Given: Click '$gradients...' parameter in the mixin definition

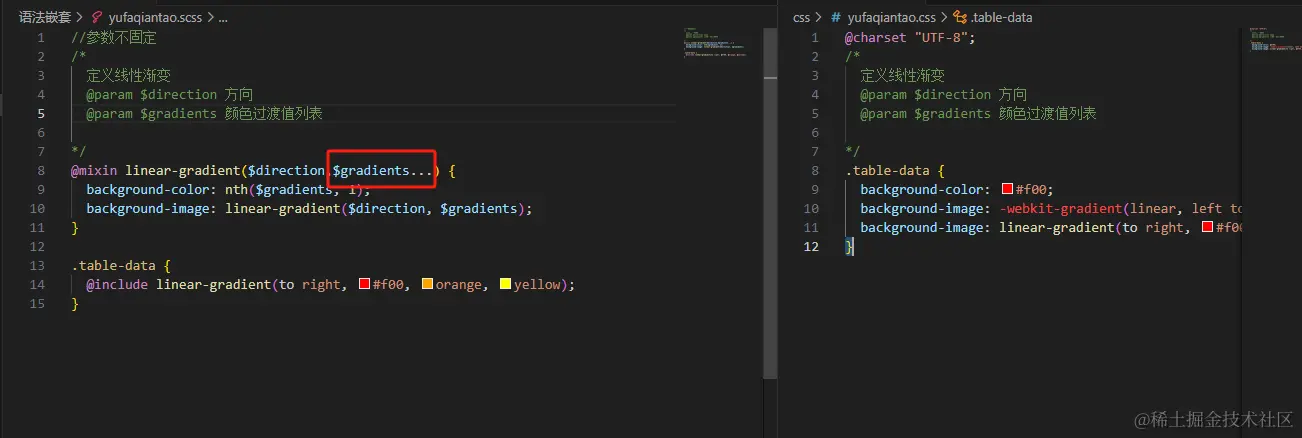Looking at the screenshot, I should pyautogui.click(x=383, y=170).
